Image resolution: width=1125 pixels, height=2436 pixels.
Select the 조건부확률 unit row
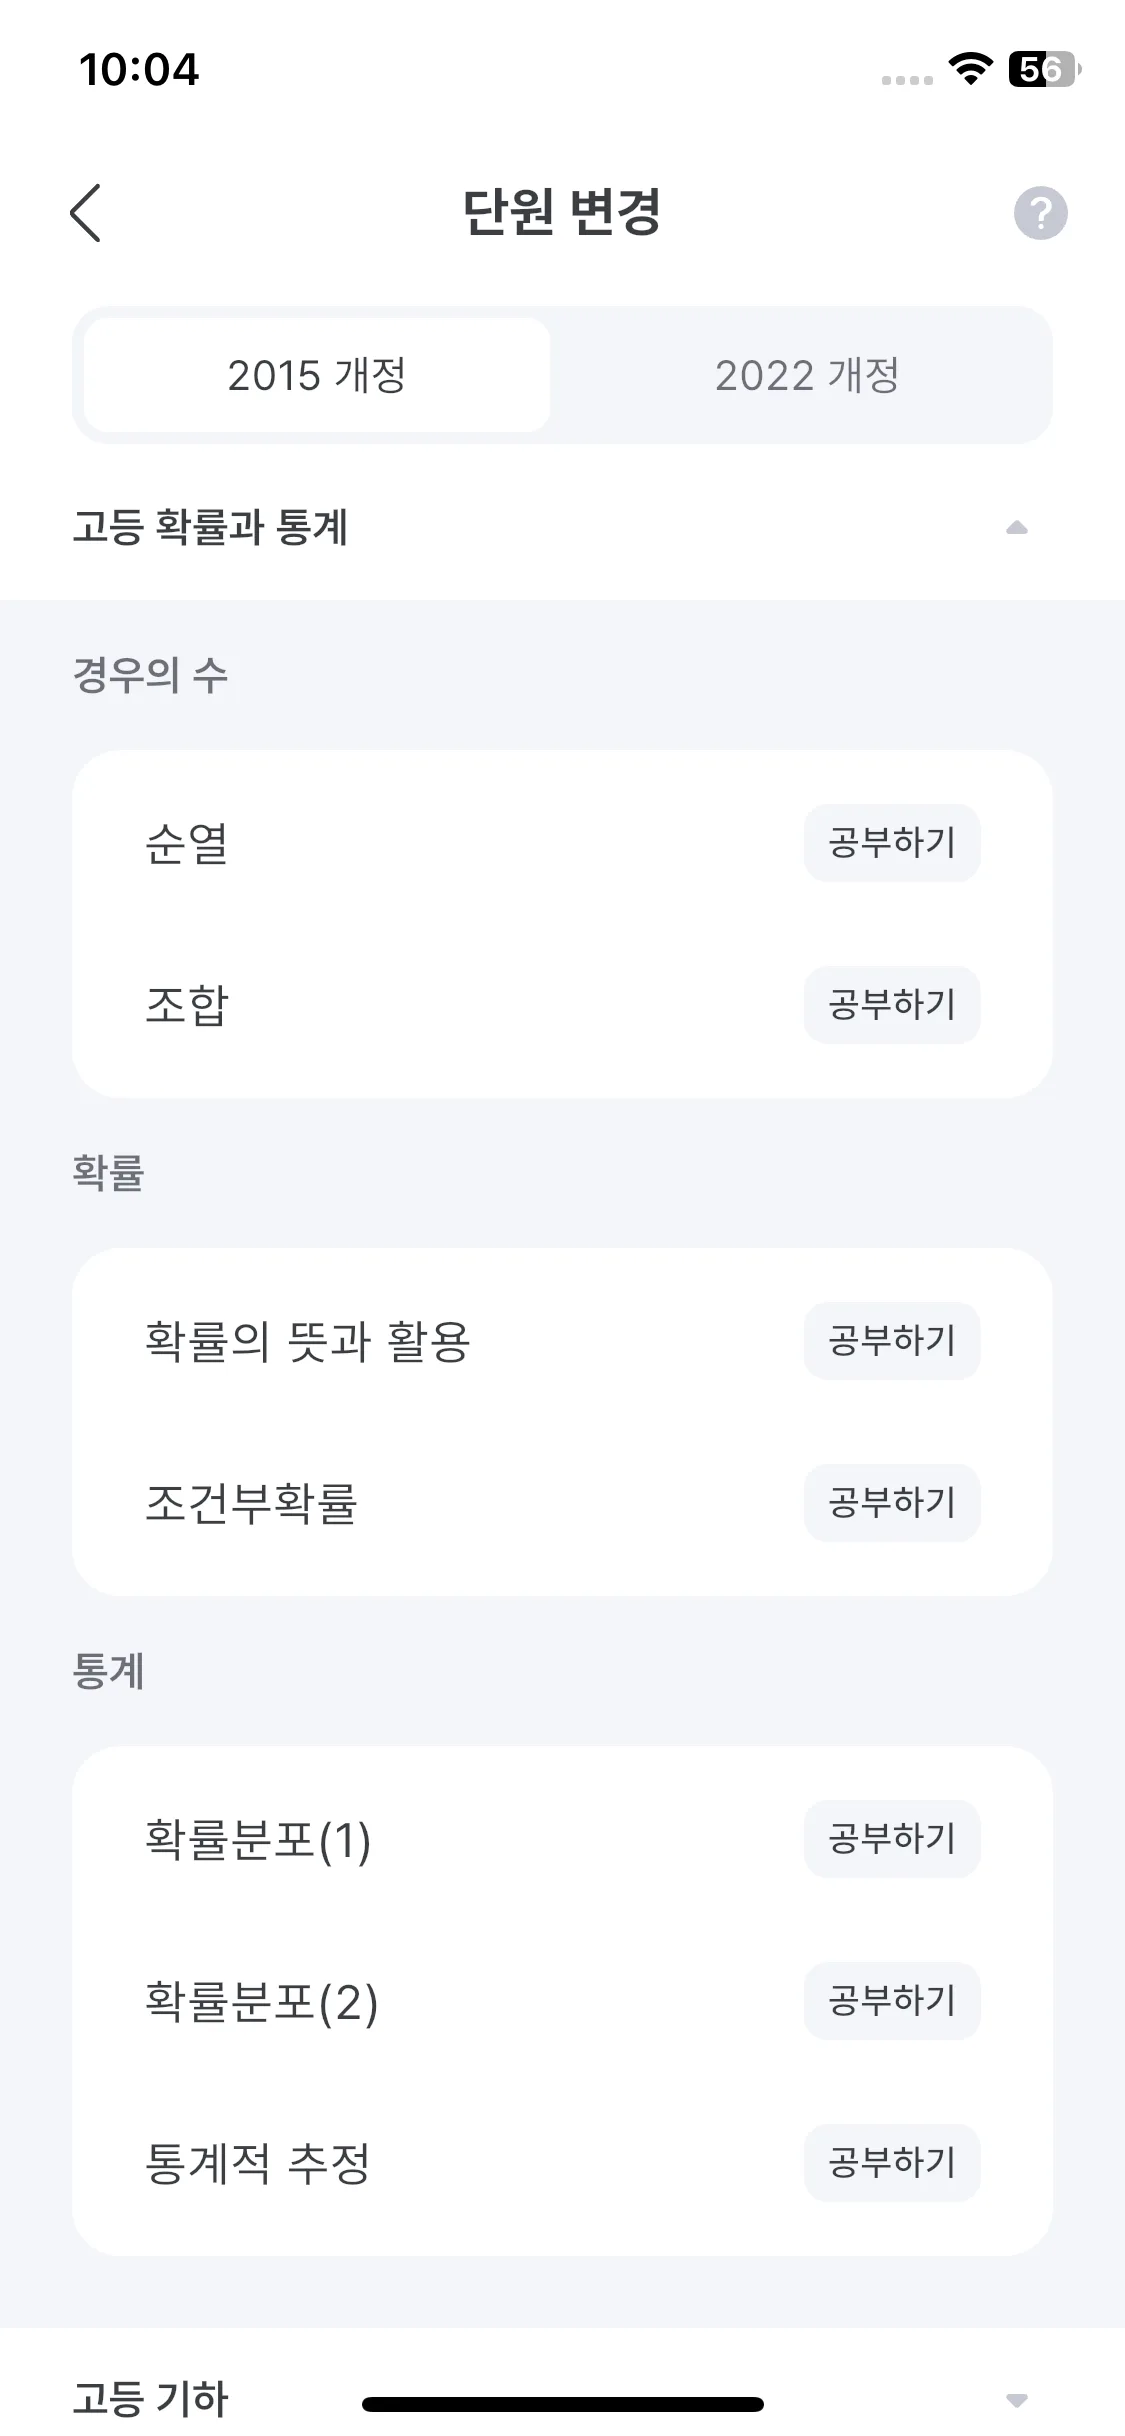[562, 1503]
